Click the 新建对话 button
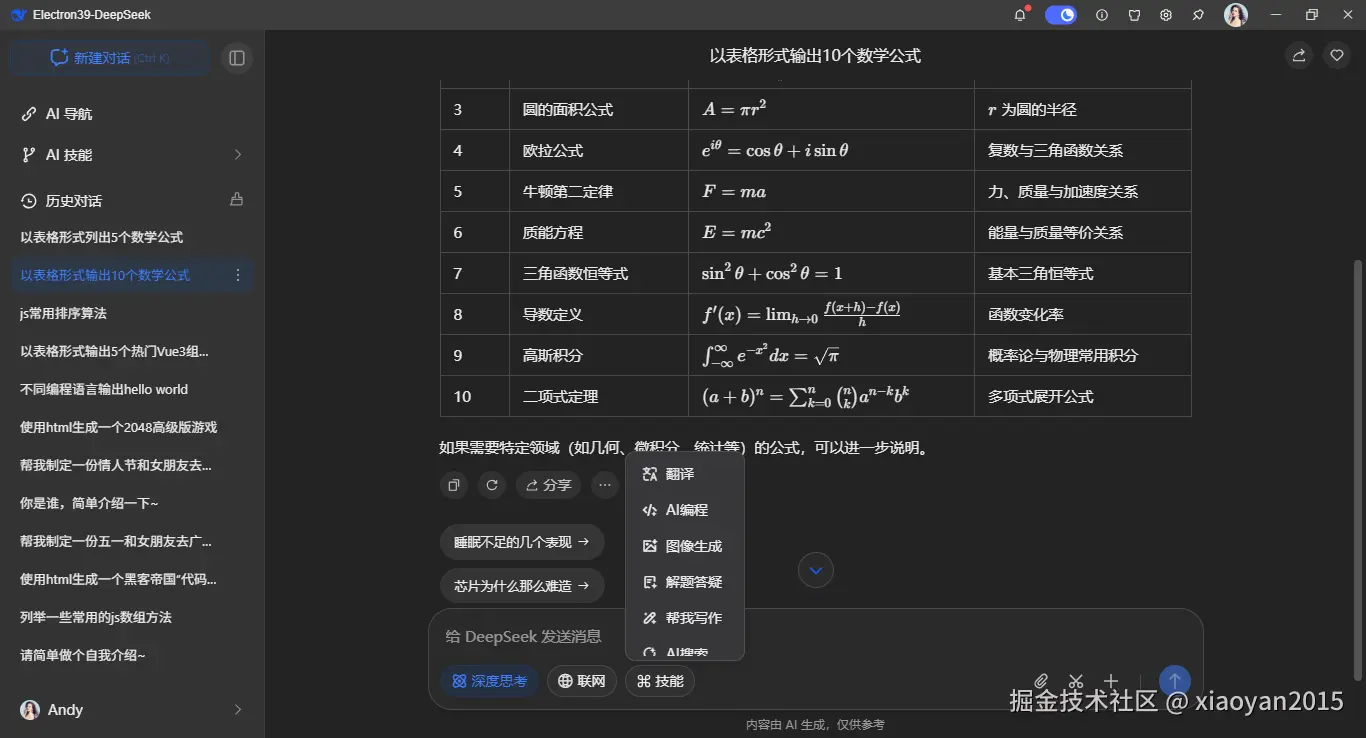This screenshot has width=1366, height=738. tap(109, 57)
